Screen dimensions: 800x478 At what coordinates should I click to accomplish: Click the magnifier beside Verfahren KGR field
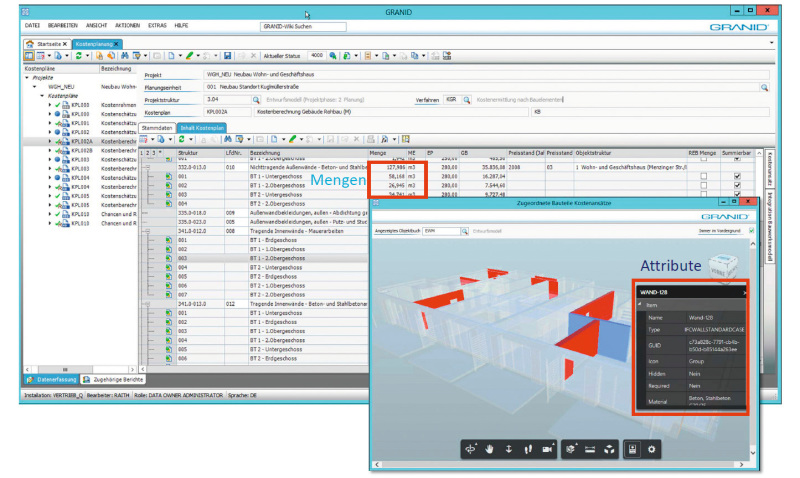[466, 100]
